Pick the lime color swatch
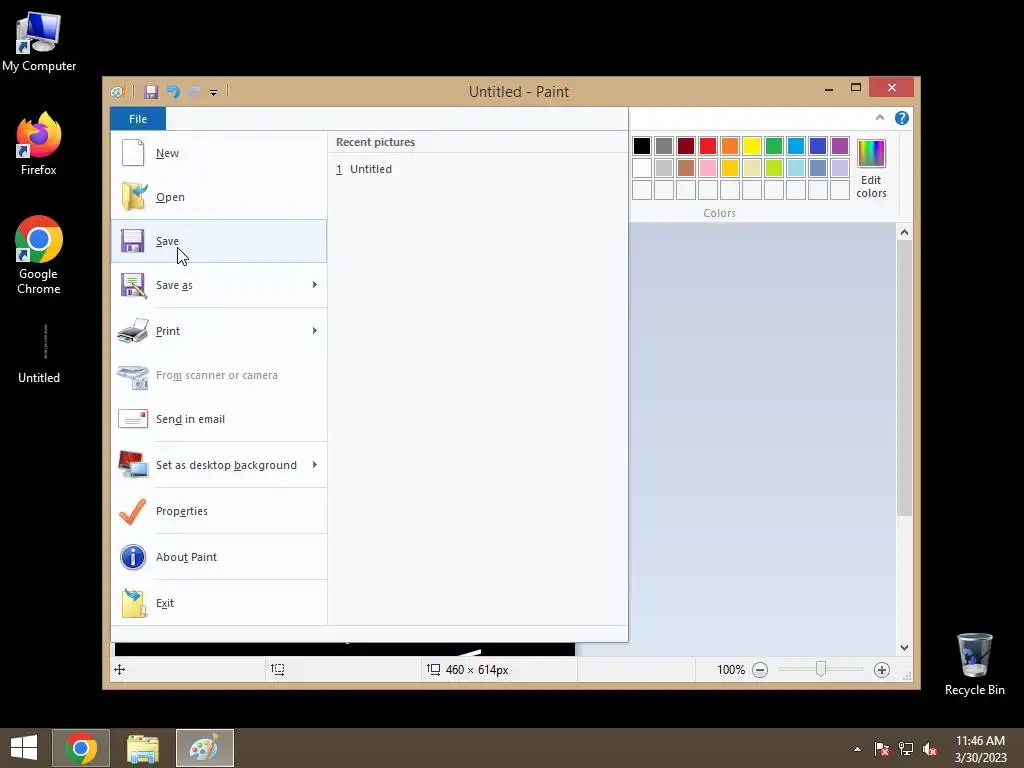 pyautogui.click(x=774, y=168)
